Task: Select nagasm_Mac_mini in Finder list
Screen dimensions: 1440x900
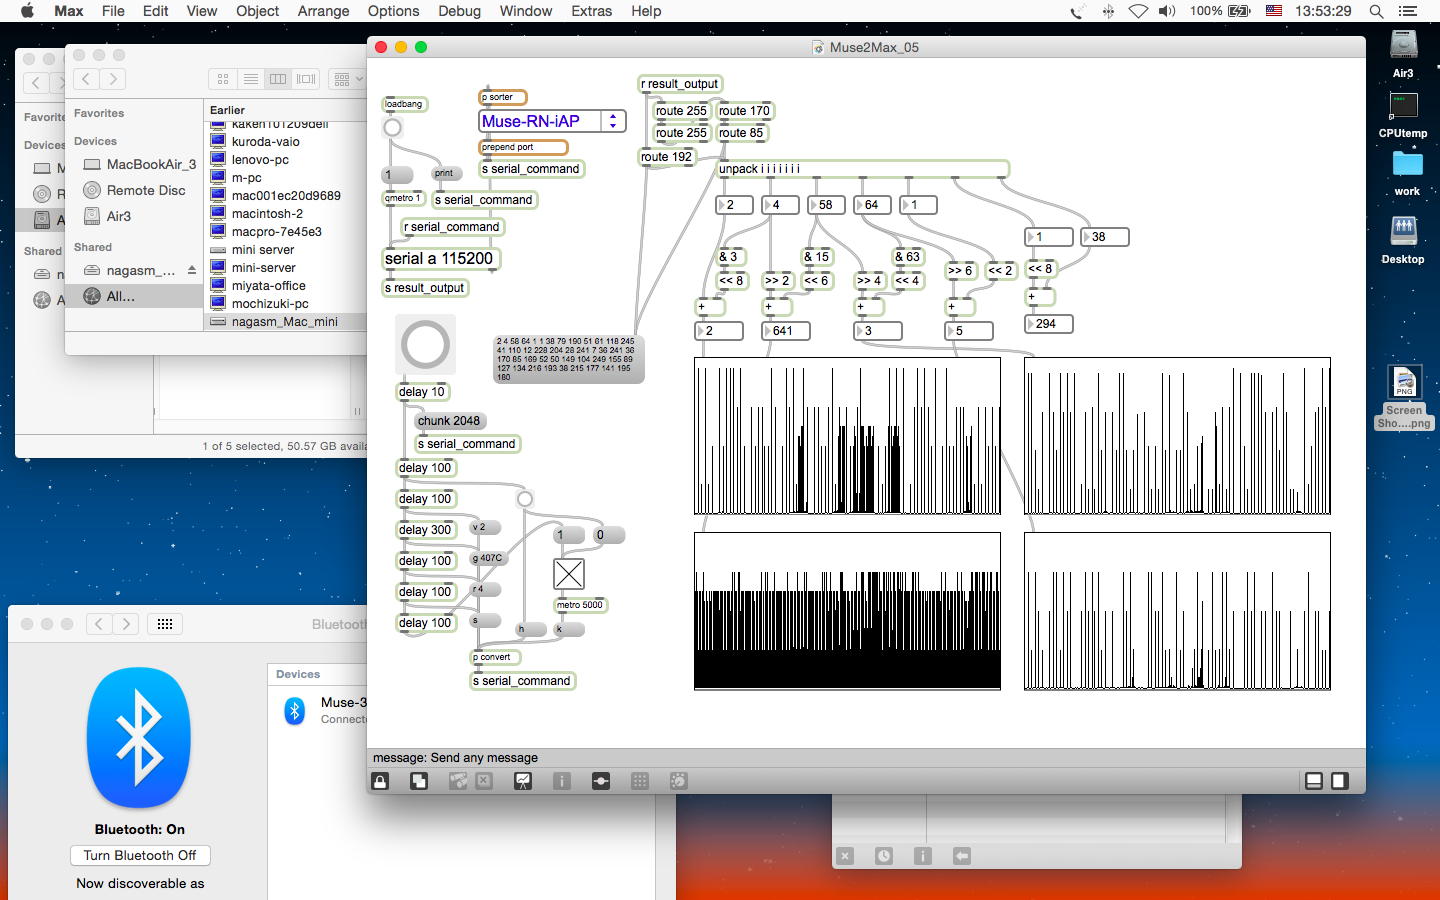Action: click(284, 322)
